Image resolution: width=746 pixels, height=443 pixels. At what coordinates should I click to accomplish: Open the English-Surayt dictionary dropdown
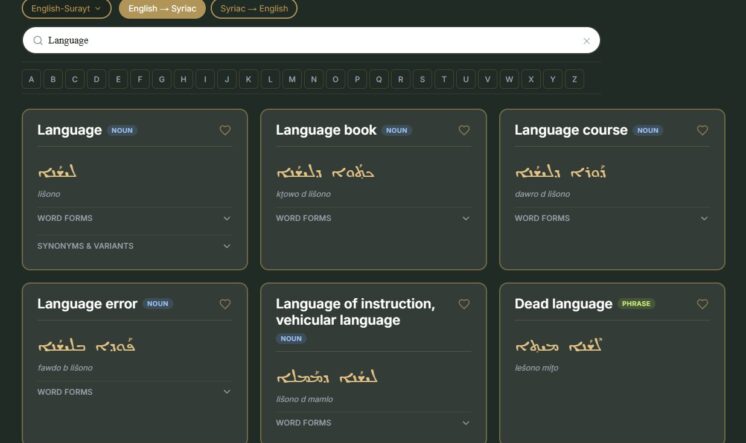click(x=67, y=9)
